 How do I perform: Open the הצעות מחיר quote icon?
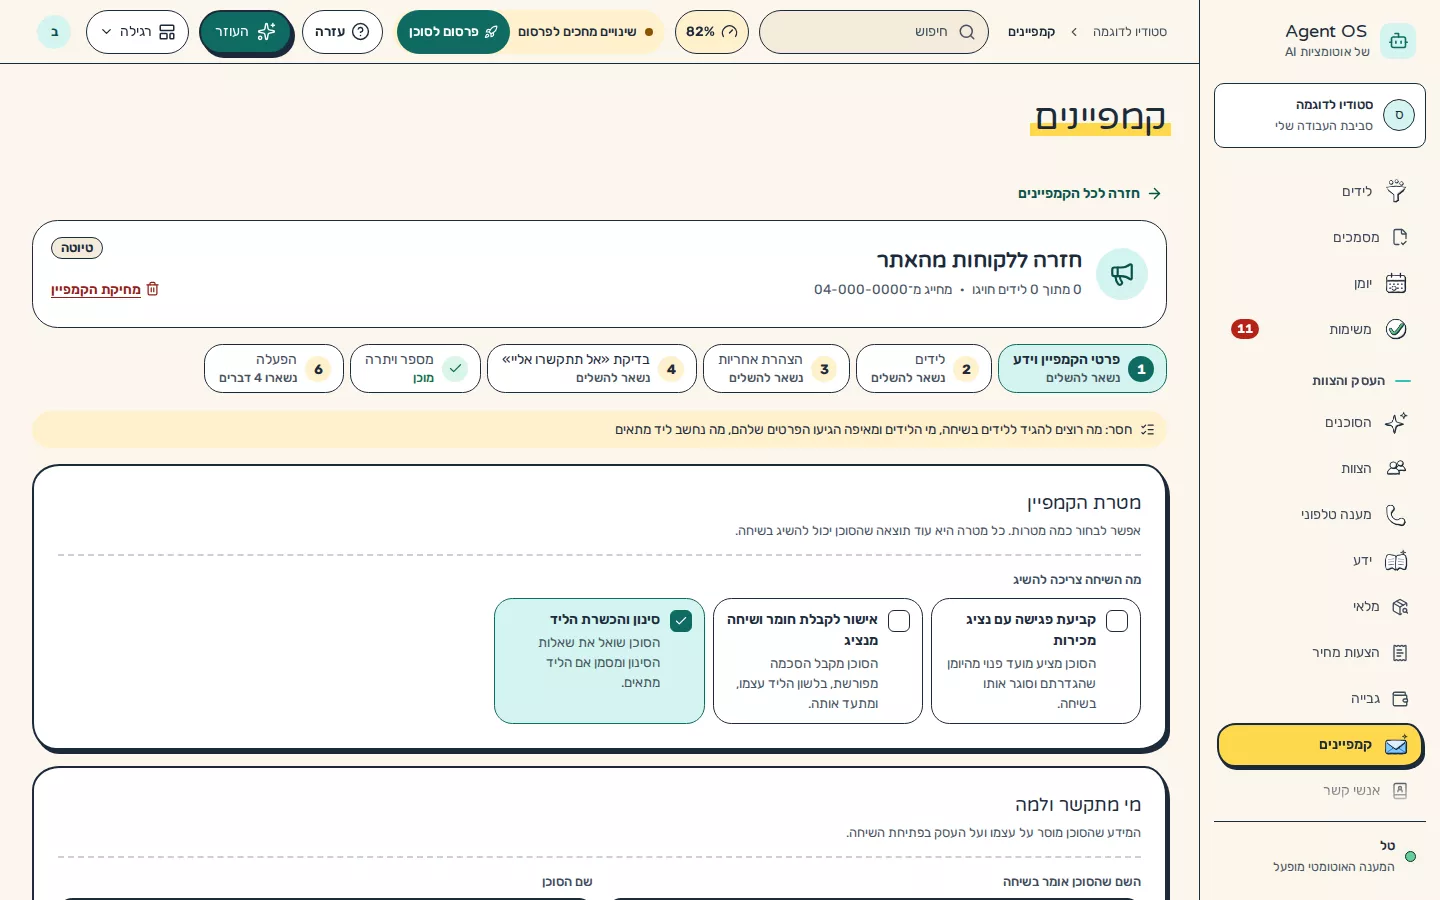[x=1399, y=652]
